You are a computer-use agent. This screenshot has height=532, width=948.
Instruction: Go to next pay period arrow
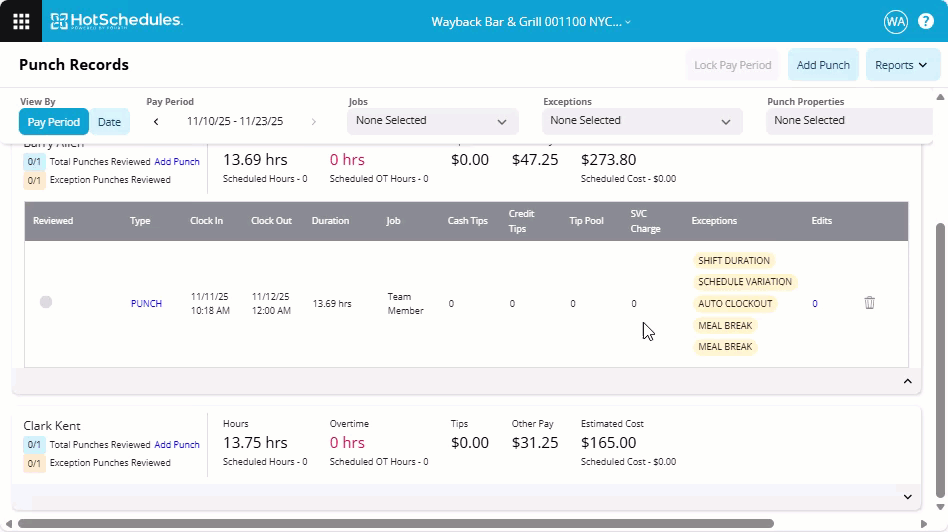tap(313, 122)
